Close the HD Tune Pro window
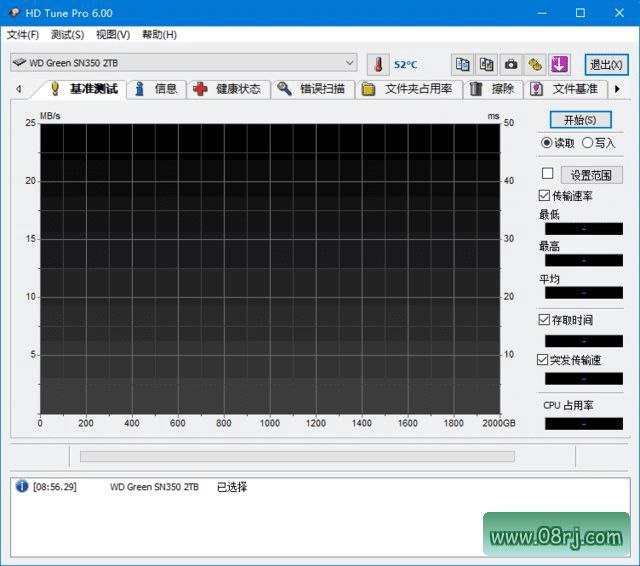This screenshot has width=640, height=566. point(619,13)
